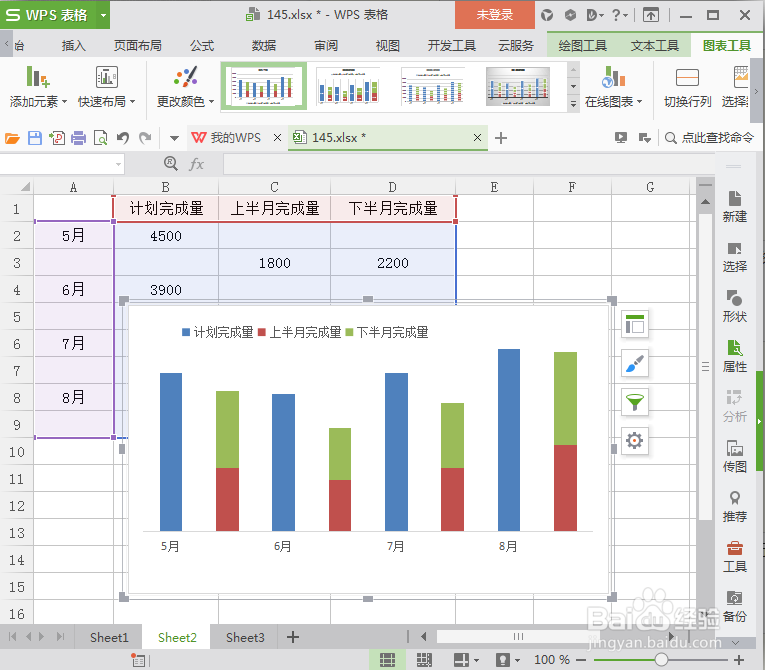
Task: Open the 数据 ribbon tab
Action: coord(264,46)
